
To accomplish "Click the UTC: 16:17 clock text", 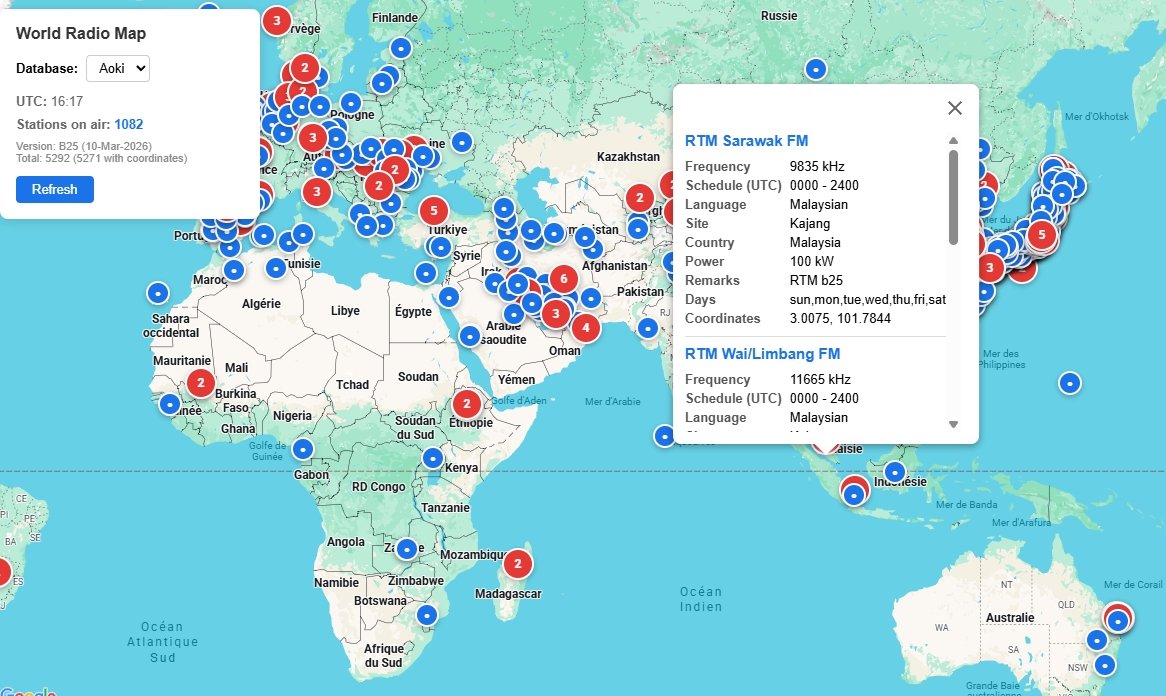I will [x=50, y=101].
